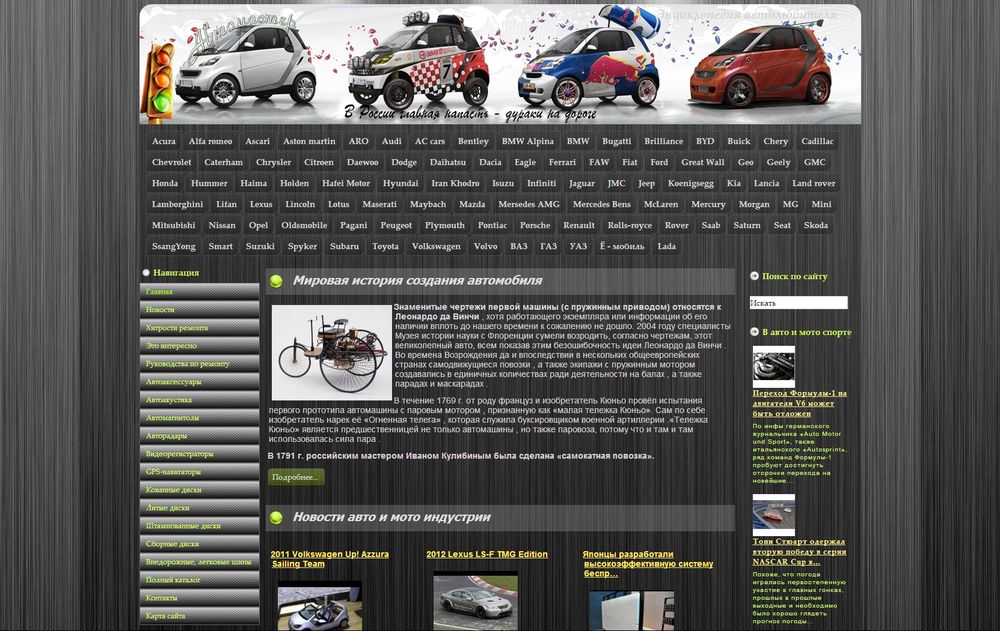Go to Видеорегистраторы in the sidebar
The image size is (1000, 631).
[x=200, y=454]
